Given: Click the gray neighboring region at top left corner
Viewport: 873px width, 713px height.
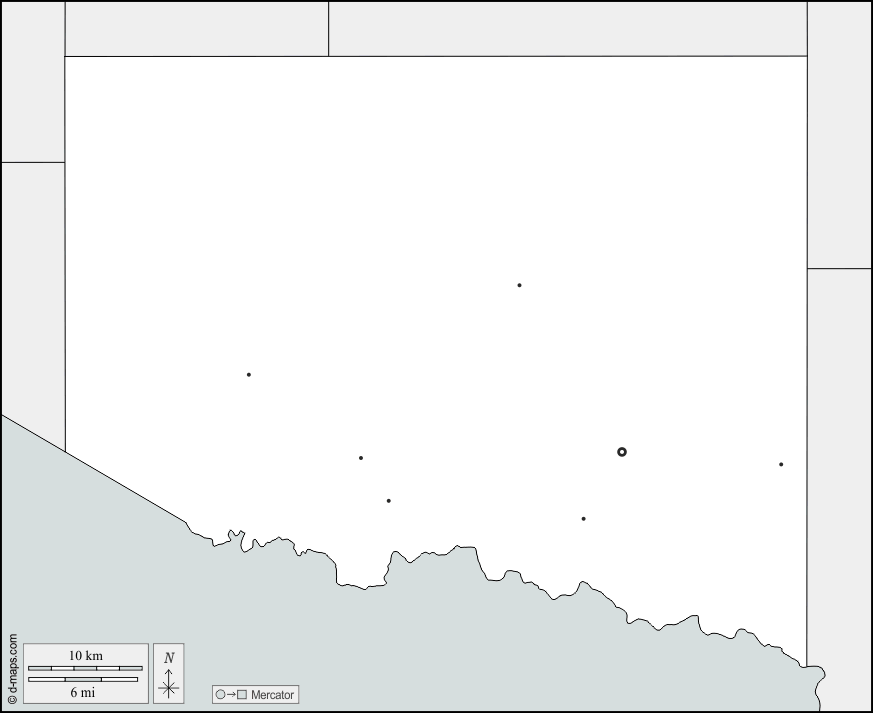Looking at the screenshot, I should (x=32, y=80).
